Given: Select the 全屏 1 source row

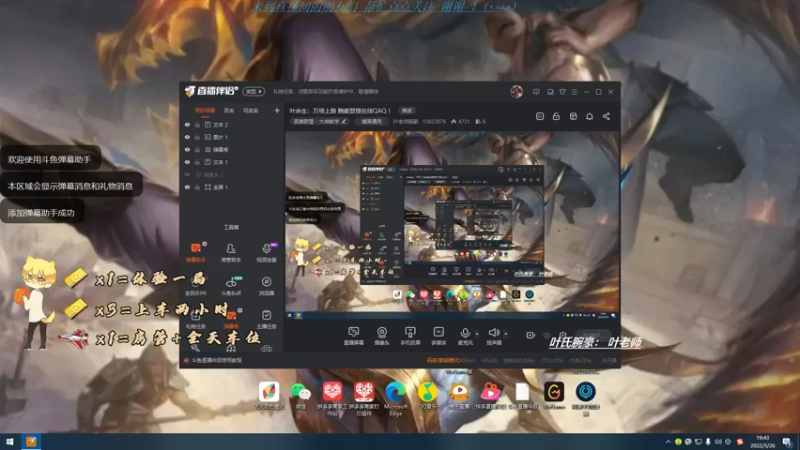Looking at the screenshot, I should [232, 187].
